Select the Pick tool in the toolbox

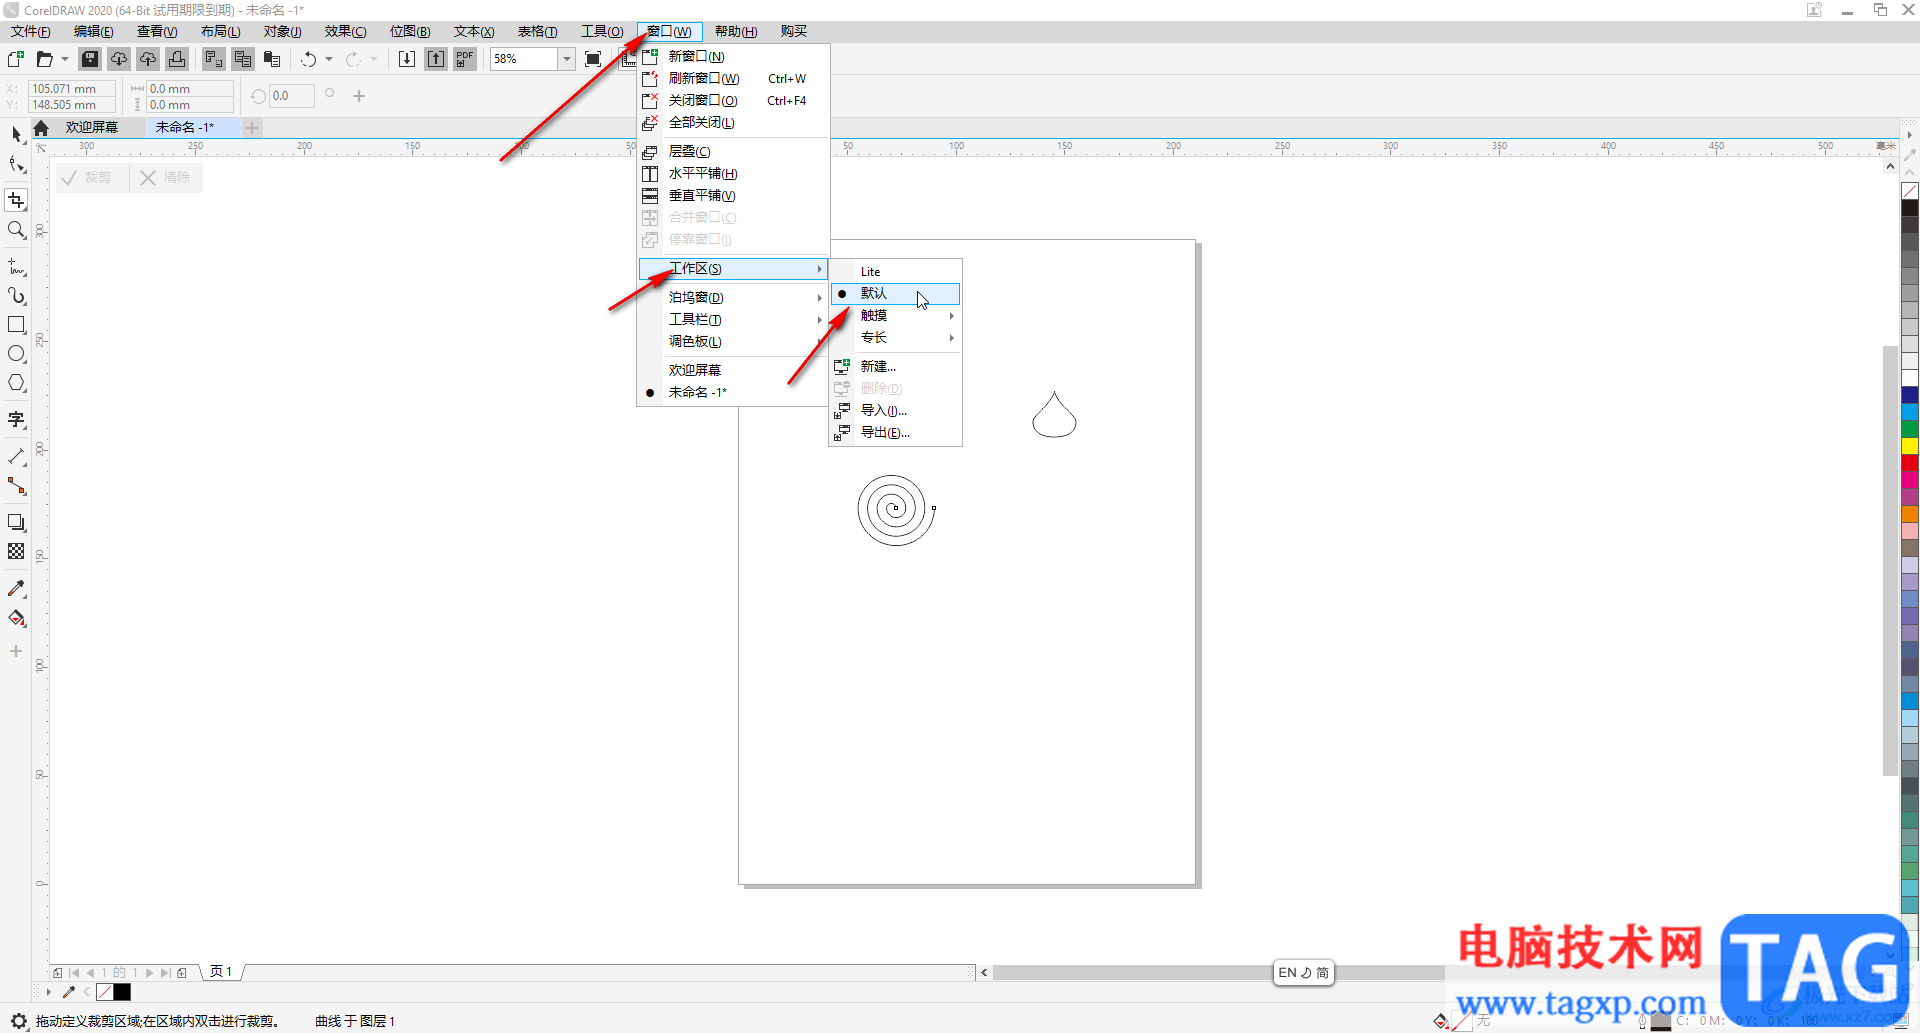click(x=16, y=134)
